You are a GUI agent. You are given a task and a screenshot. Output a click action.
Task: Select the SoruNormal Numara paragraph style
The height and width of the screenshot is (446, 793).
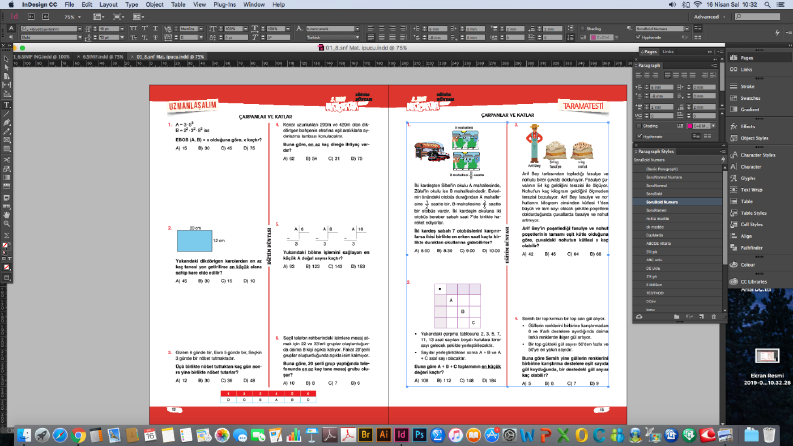pyautogui.click(x=664, y=177)
